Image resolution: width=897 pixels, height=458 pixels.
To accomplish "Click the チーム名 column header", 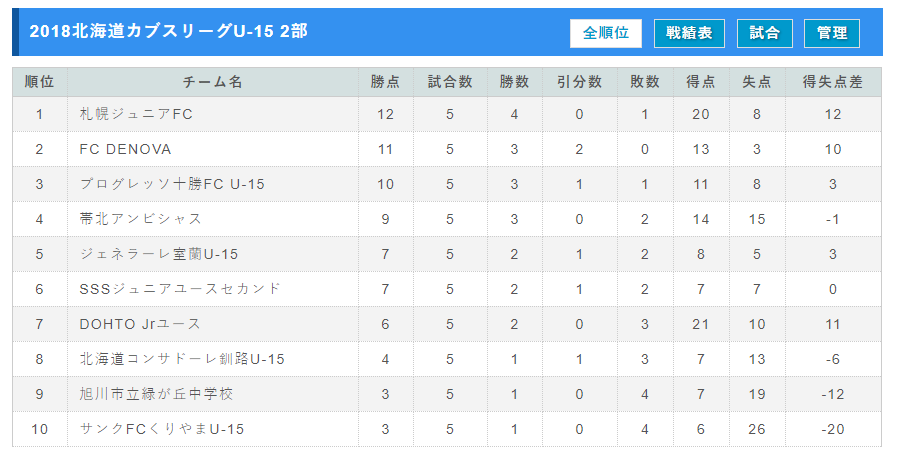I will [x=213, y=82].
